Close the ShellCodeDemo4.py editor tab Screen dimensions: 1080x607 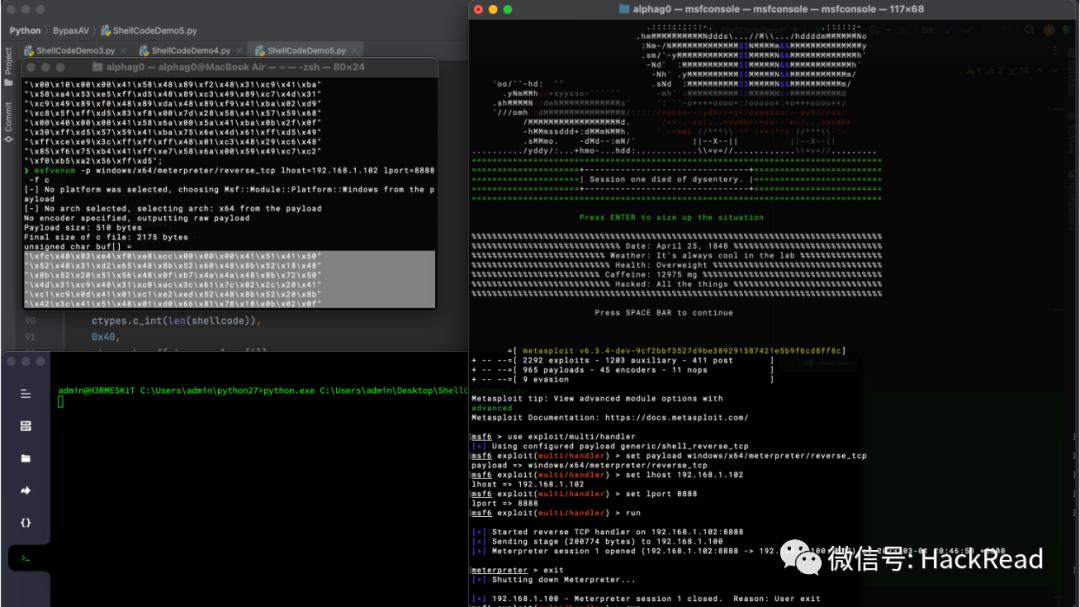(x=239, y=50)
